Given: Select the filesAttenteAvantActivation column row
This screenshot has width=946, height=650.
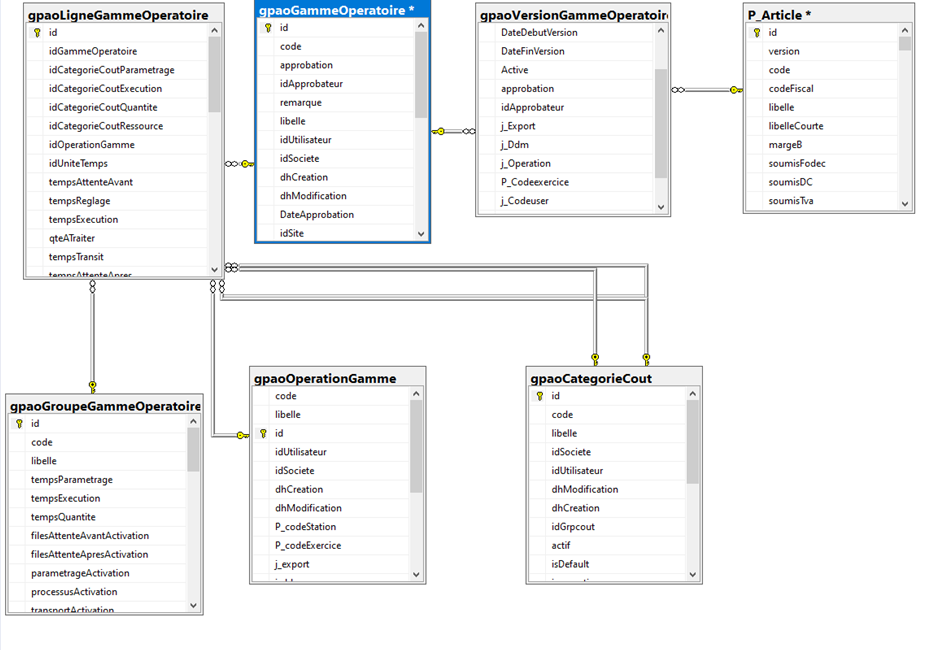Looking at the screenshot, I should coord(89,536).
